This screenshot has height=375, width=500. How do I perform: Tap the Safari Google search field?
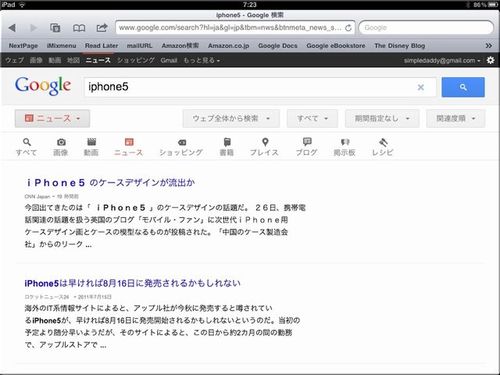tap(426, 28)
